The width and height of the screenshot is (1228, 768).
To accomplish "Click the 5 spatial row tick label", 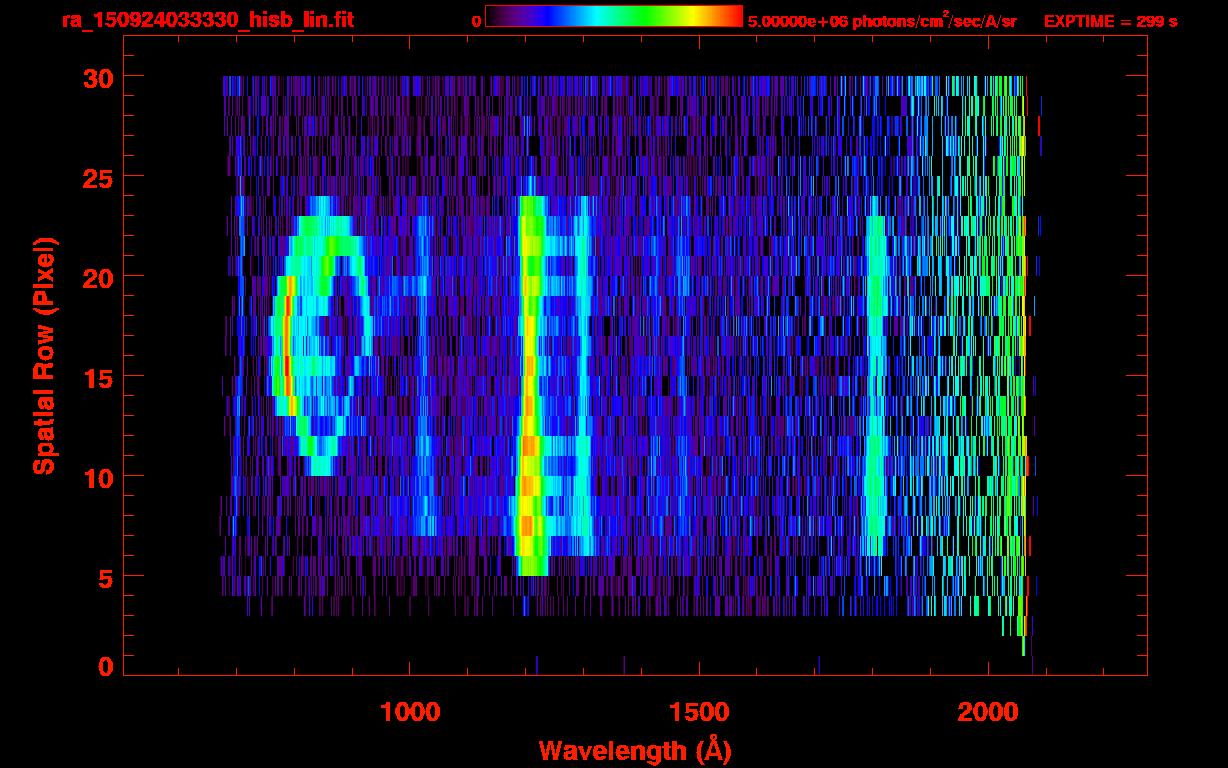I will point(104,577).
